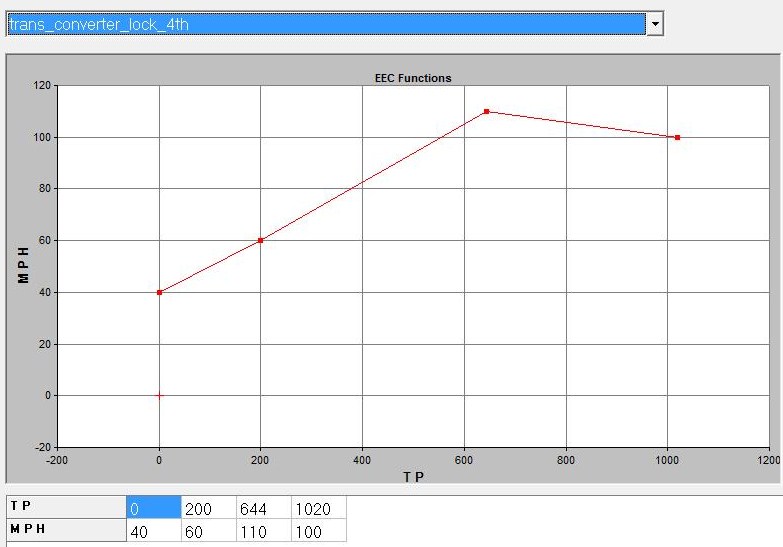The image size is (783, 547).
Task: Click graph data point at TP 200, 60 MPH
Action: pyautogui.click(x=261, y=240)
